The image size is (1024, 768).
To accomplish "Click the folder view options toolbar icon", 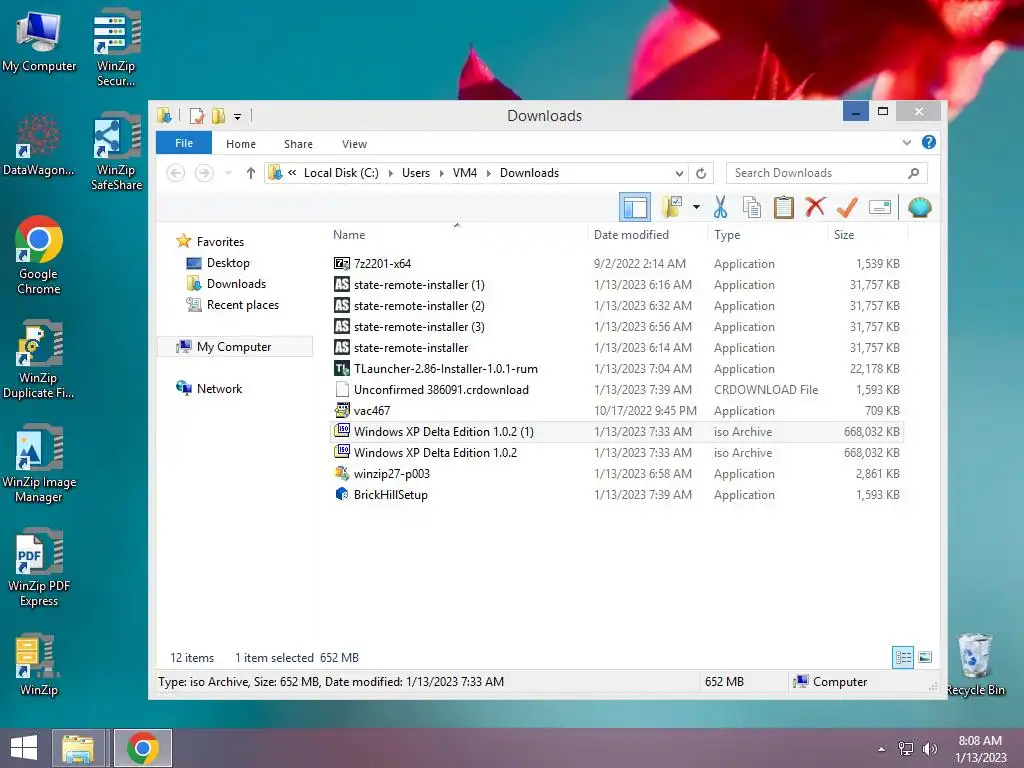I will coord(672,208).
